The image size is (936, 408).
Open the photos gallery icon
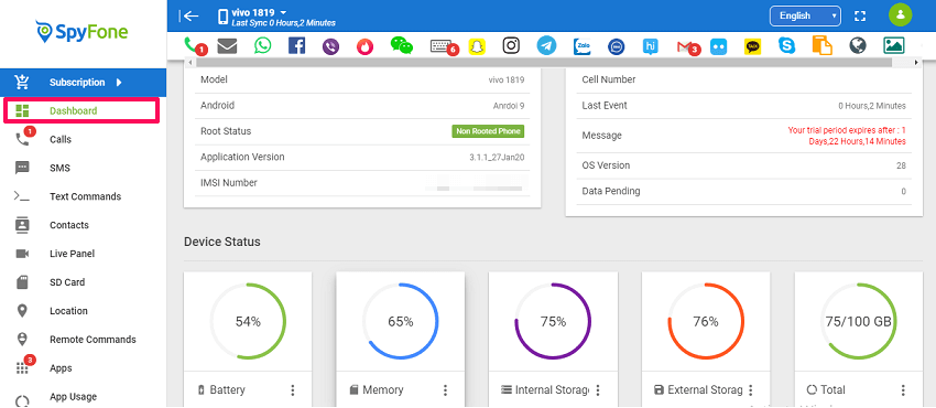coord(894,45)
